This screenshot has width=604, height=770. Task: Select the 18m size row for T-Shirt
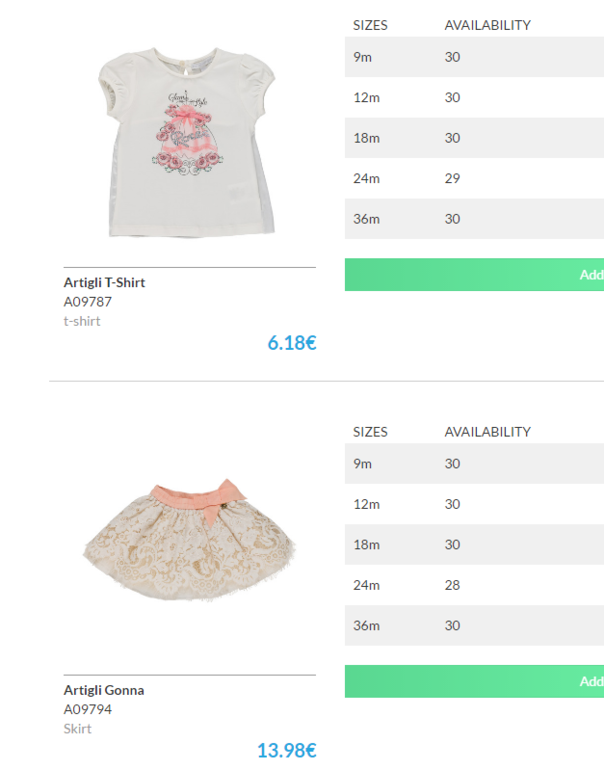click(x=474, y=138)
